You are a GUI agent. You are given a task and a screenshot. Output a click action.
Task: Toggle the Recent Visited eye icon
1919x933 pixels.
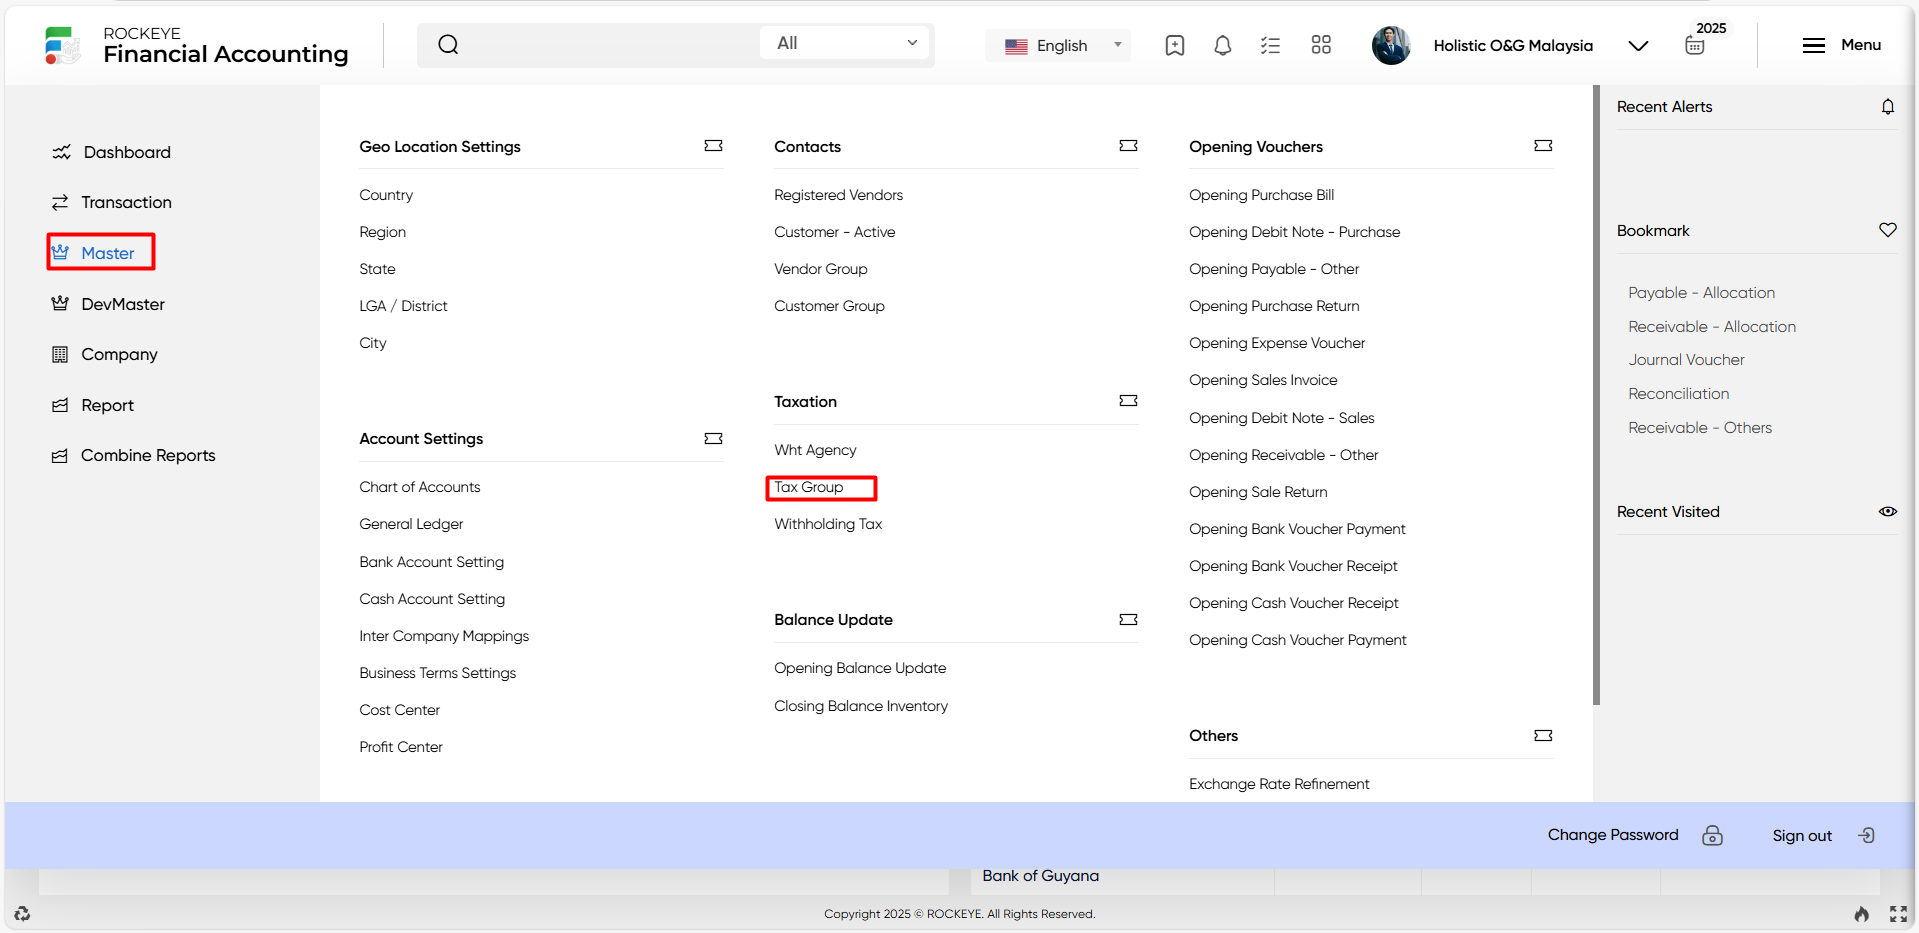(x=1888, y=512)
